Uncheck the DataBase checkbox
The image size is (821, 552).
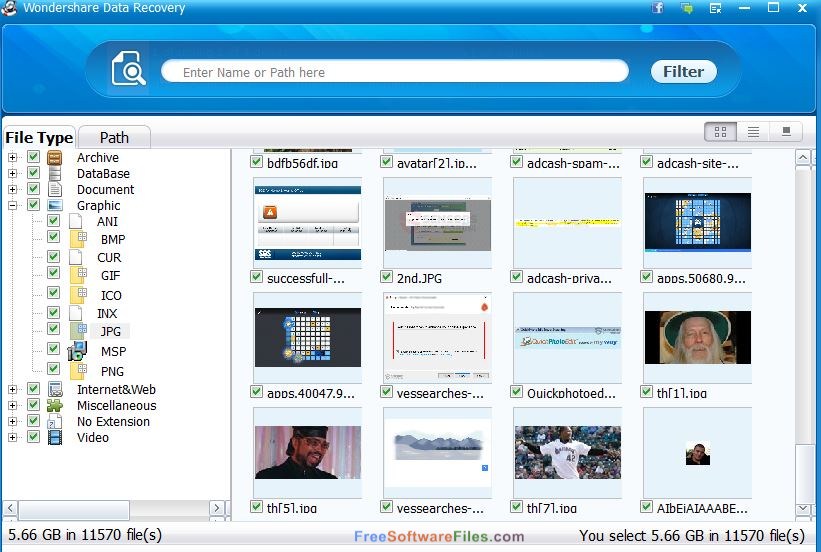[34, 172]
